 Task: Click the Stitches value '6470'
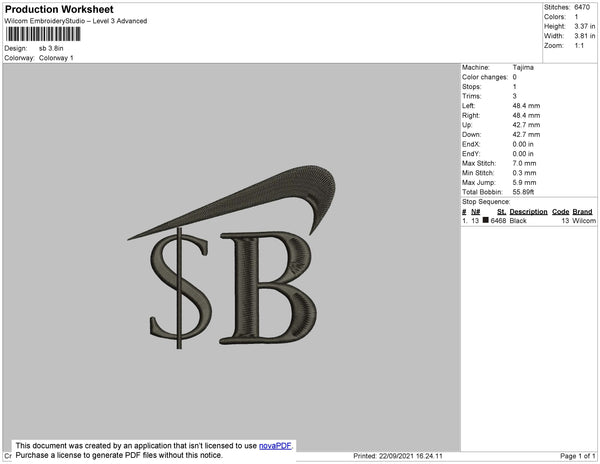click(x=582, y=7)
